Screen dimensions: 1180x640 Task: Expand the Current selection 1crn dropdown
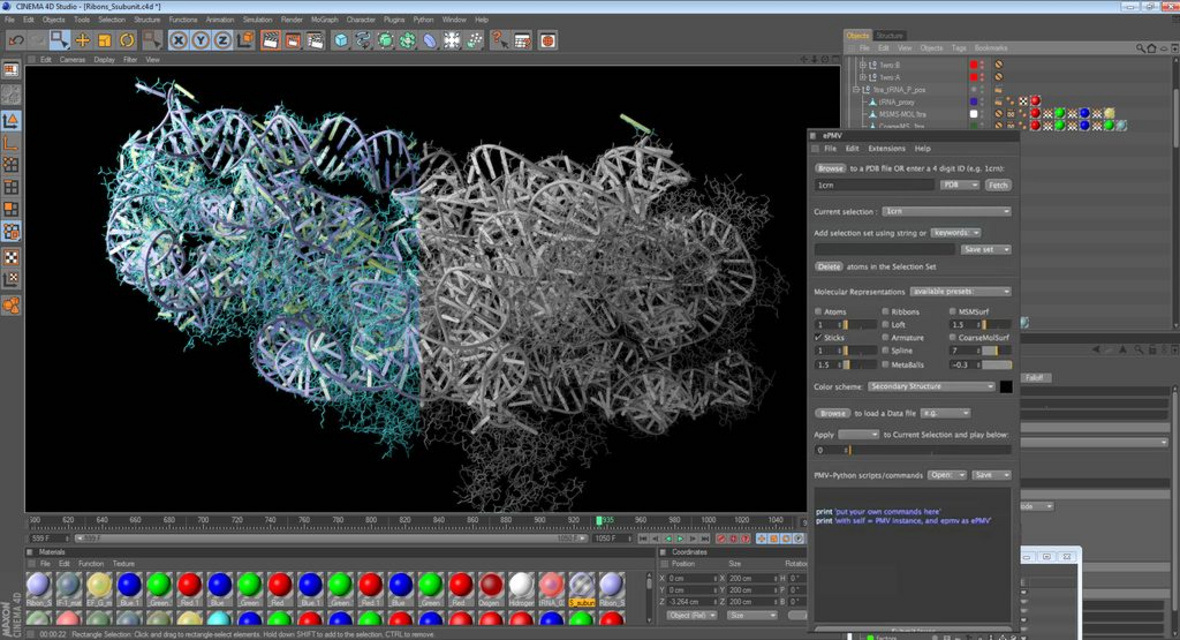click(x=947, y=212)
